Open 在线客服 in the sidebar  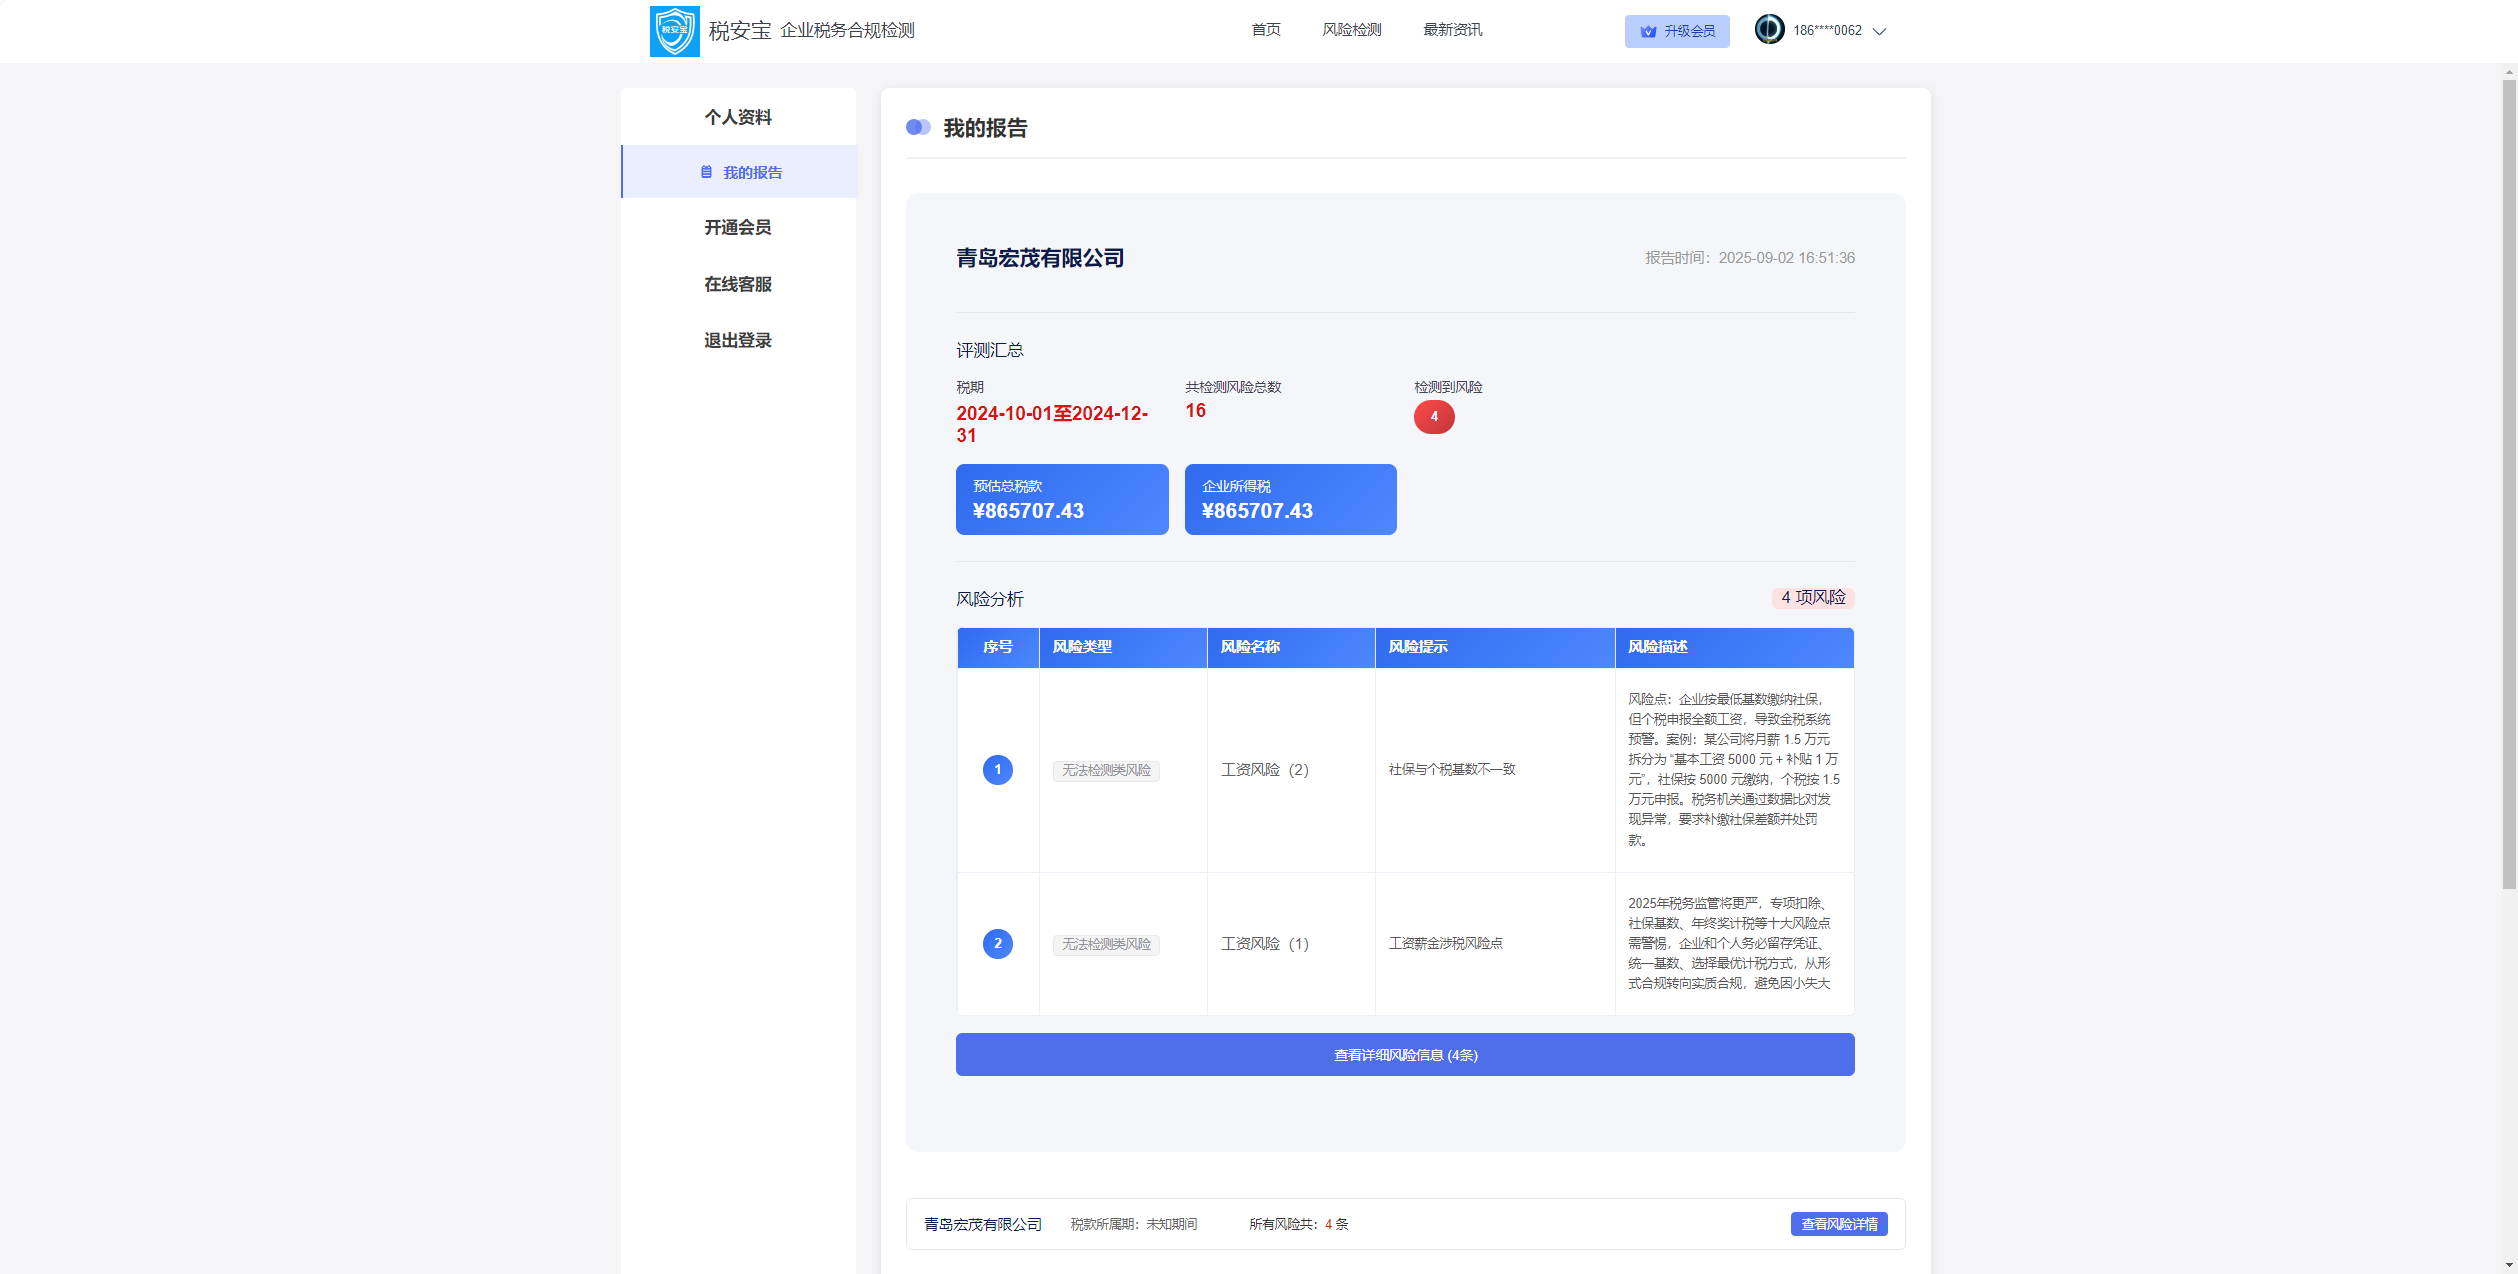738,285
